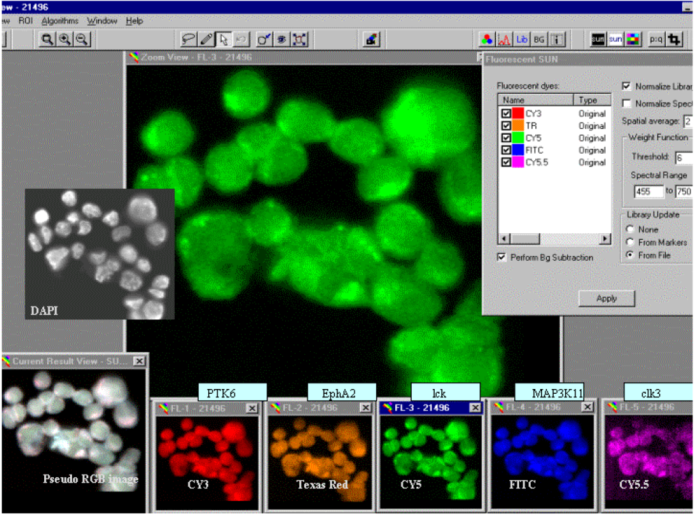
Task: Click the magenta CY5.5 color swatch
Action: pyautogui.click(x=518, y=162)
